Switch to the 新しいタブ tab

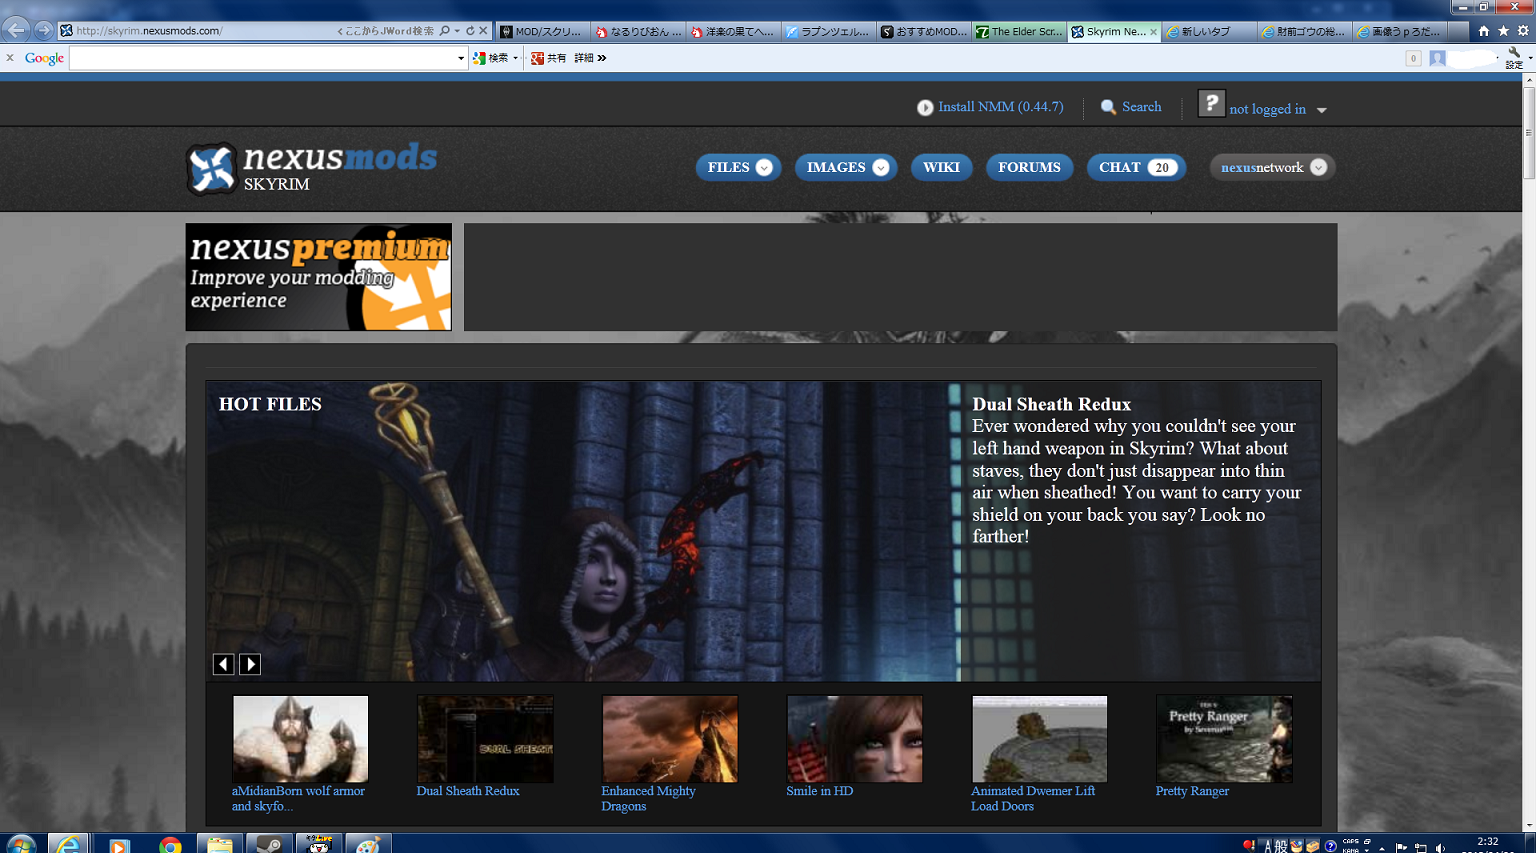tap(1210, 31)
